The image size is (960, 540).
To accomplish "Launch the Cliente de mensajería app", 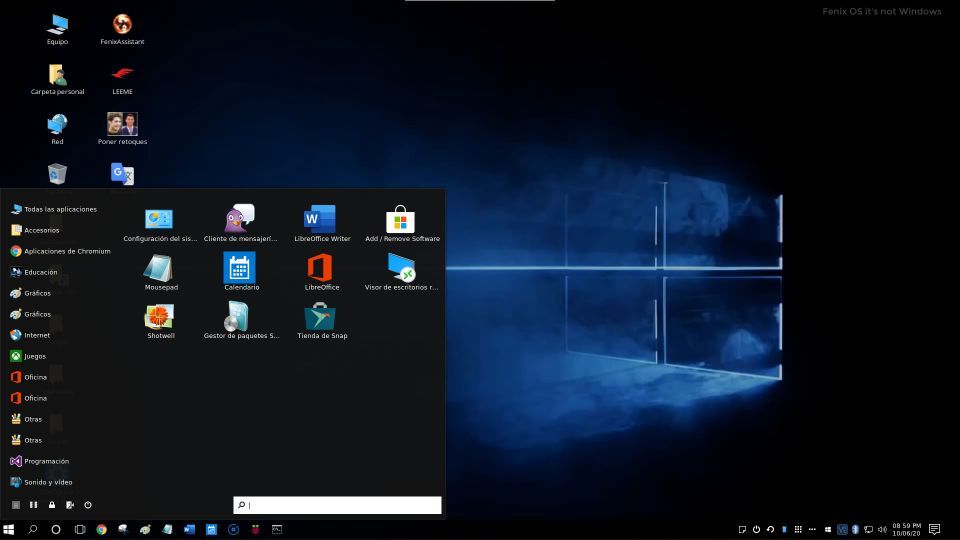I will (x=240, y=225).
